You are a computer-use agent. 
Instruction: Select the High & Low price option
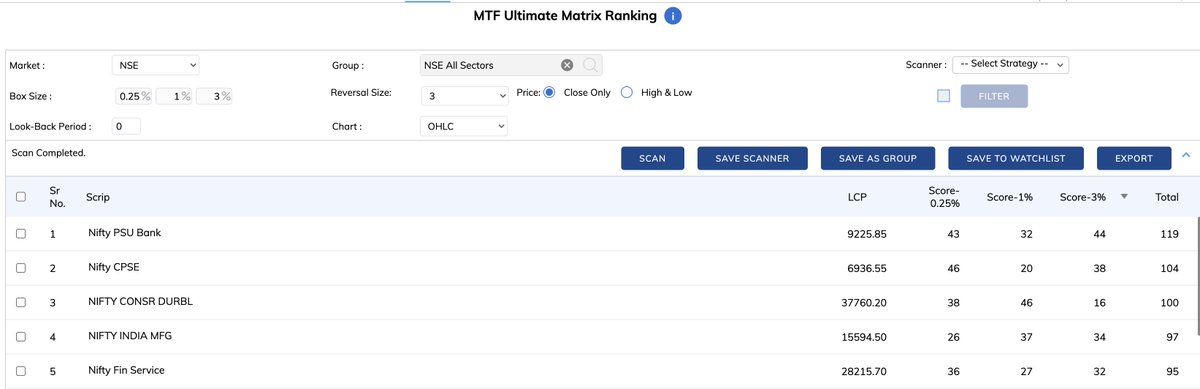pos(627,92)
